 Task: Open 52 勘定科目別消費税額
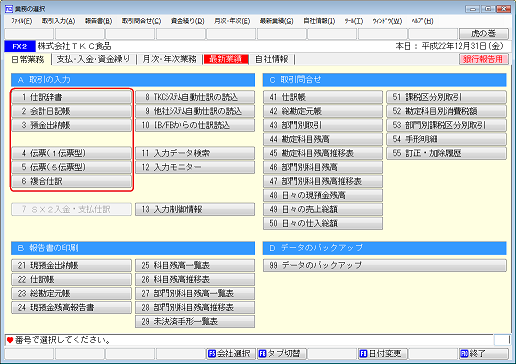(x=446, y=111)
